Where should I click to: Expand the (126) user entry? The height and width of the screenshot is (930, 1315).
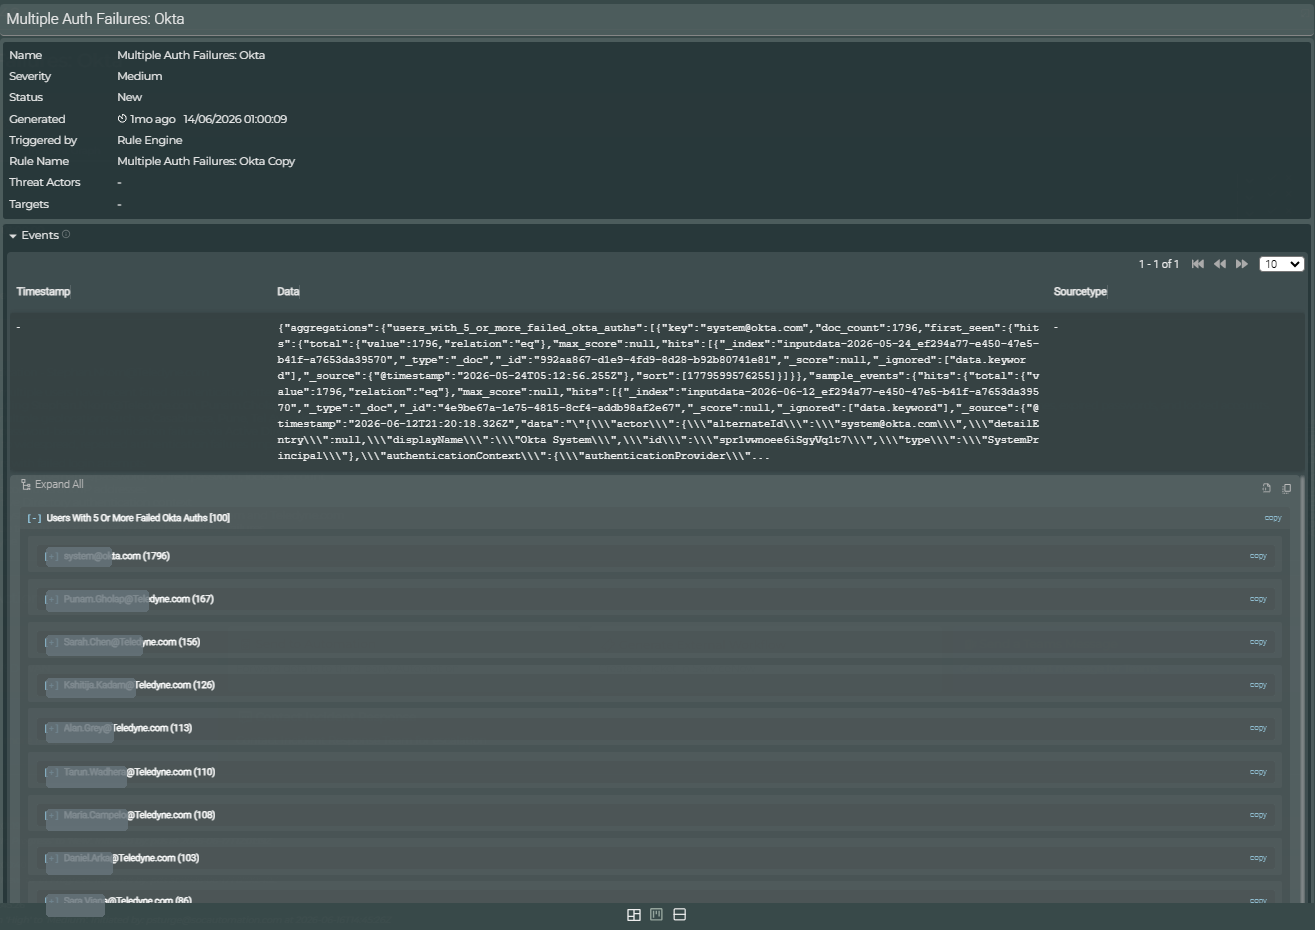pyautogui.click(x=52, y=685)
